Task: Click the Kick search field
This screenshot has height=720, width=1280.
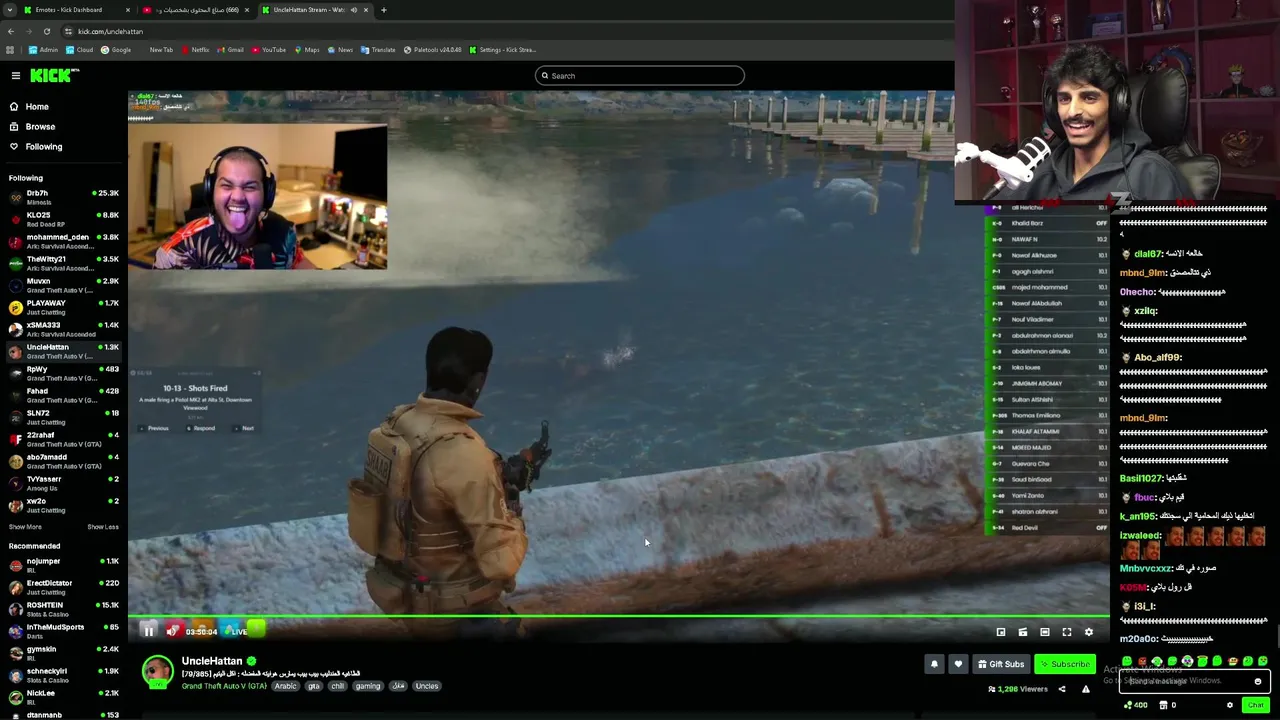Action: 640,75
